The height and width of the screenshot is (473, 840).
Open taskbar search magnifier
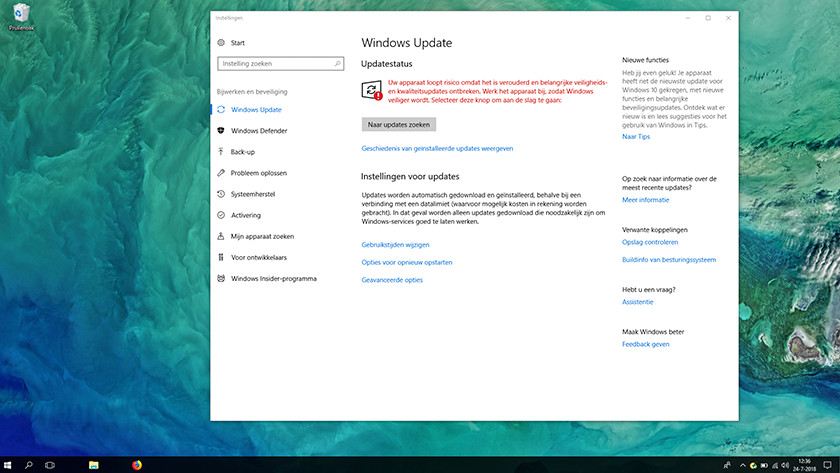pyautogui.click(x=29, y=465)
